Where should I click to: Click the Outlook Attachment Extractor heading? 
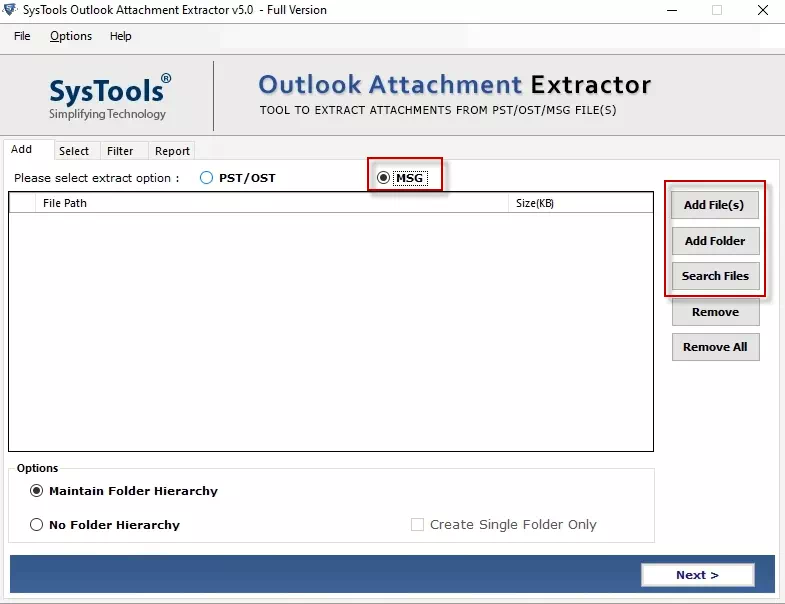pos(455,84)
